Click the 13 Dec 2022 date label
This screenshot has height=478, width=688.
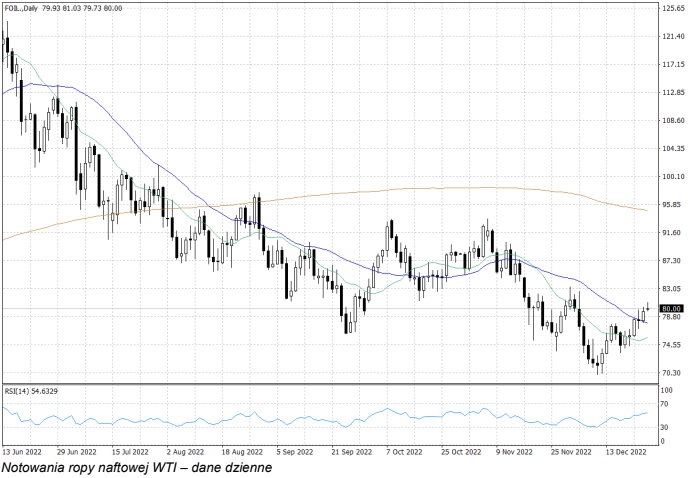click(625, 451)
